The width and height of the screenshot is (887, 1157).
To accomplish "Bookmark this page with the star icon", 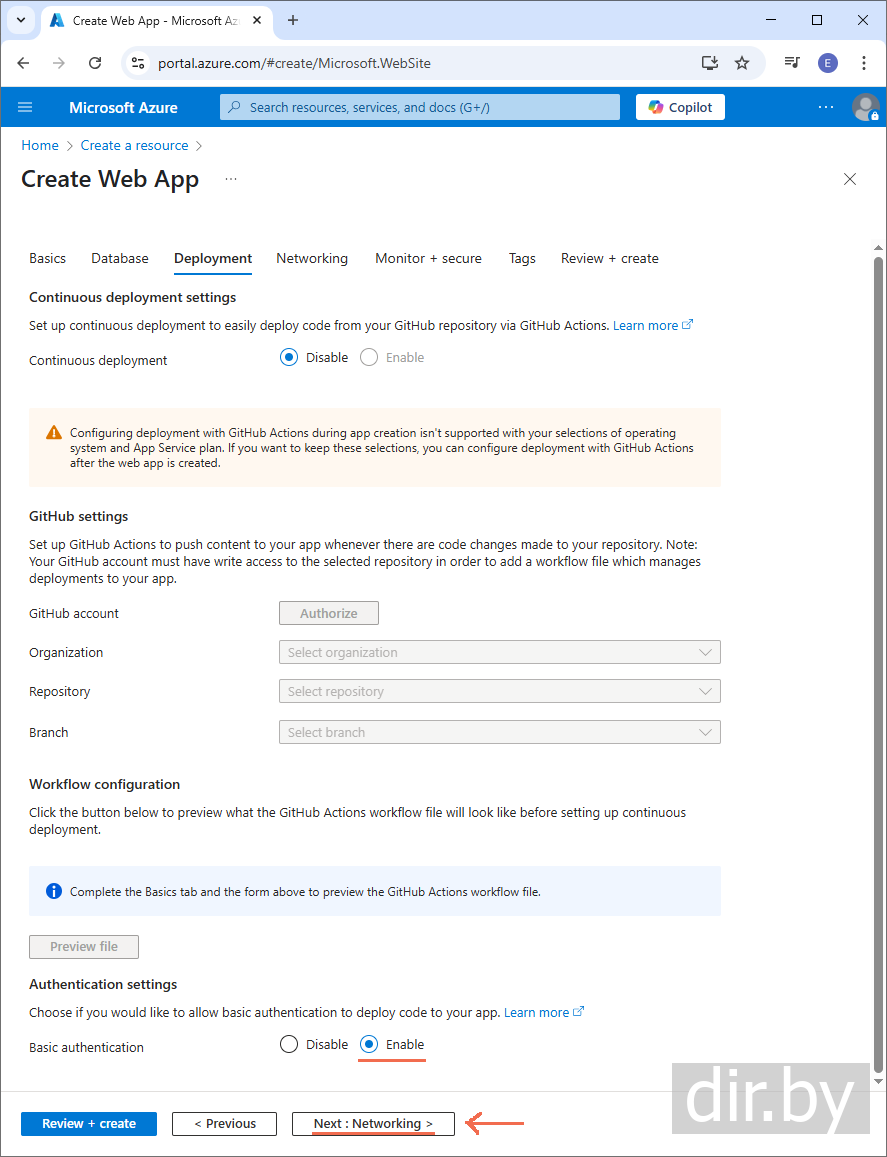I will [x=742, y=63].
